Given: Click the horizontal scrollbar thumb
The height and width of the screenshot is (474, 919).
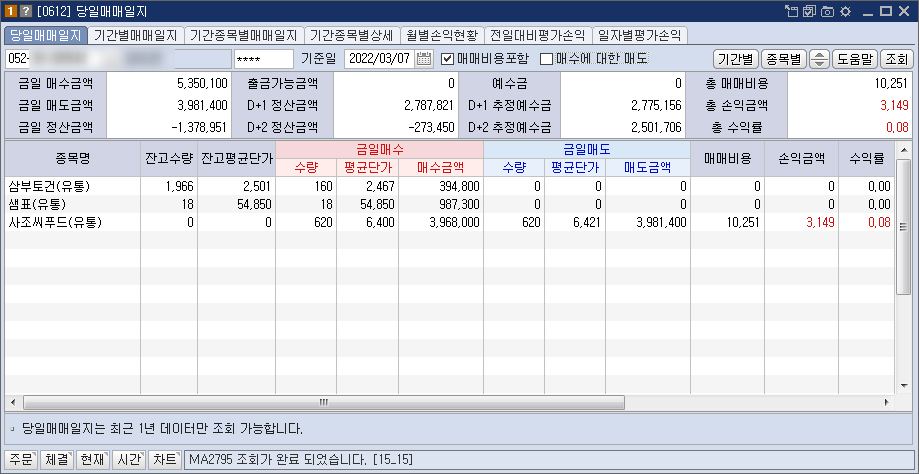Looking at the screenshot, I should [324, 403].
